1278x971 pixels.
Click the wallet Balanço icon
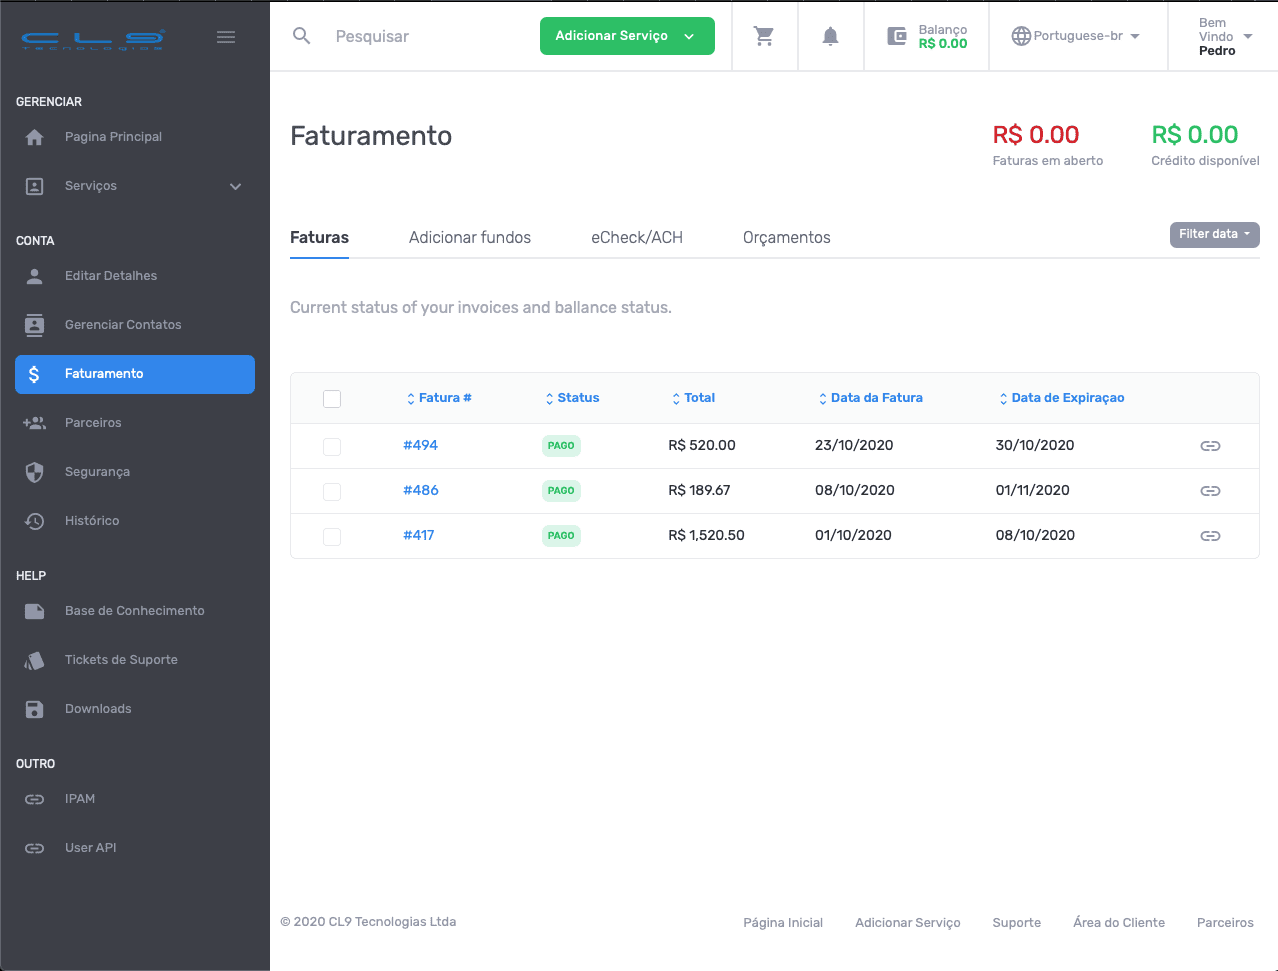[x=897, y=36]
